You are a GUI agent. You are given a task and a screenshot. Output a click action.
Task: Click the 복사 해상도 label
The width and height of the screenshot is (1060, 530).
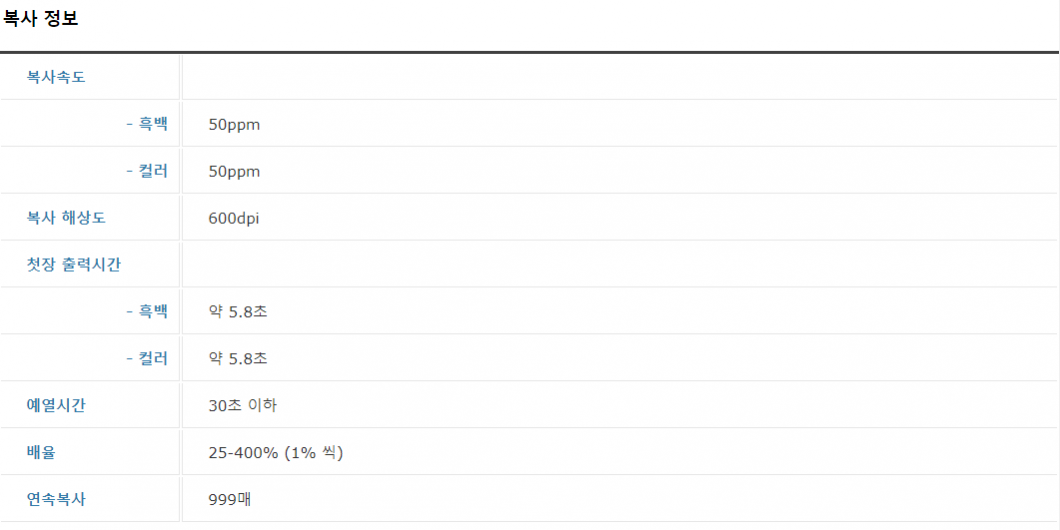66,218
